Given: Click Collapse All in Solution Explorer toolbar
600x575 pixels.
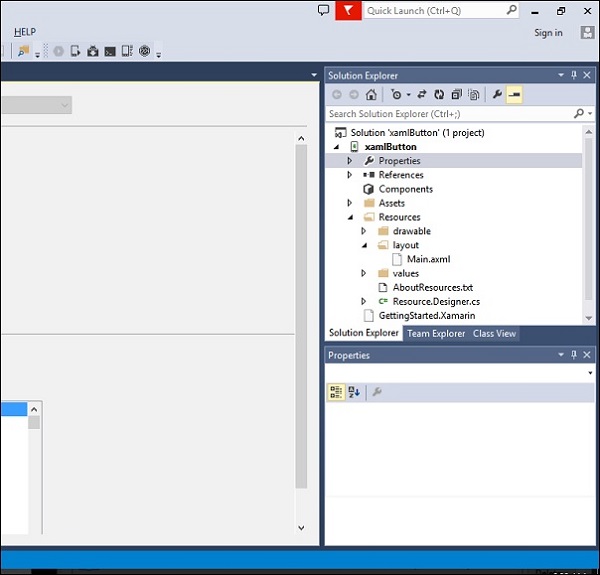Looking at the screenshot, I should click(456, 95).
